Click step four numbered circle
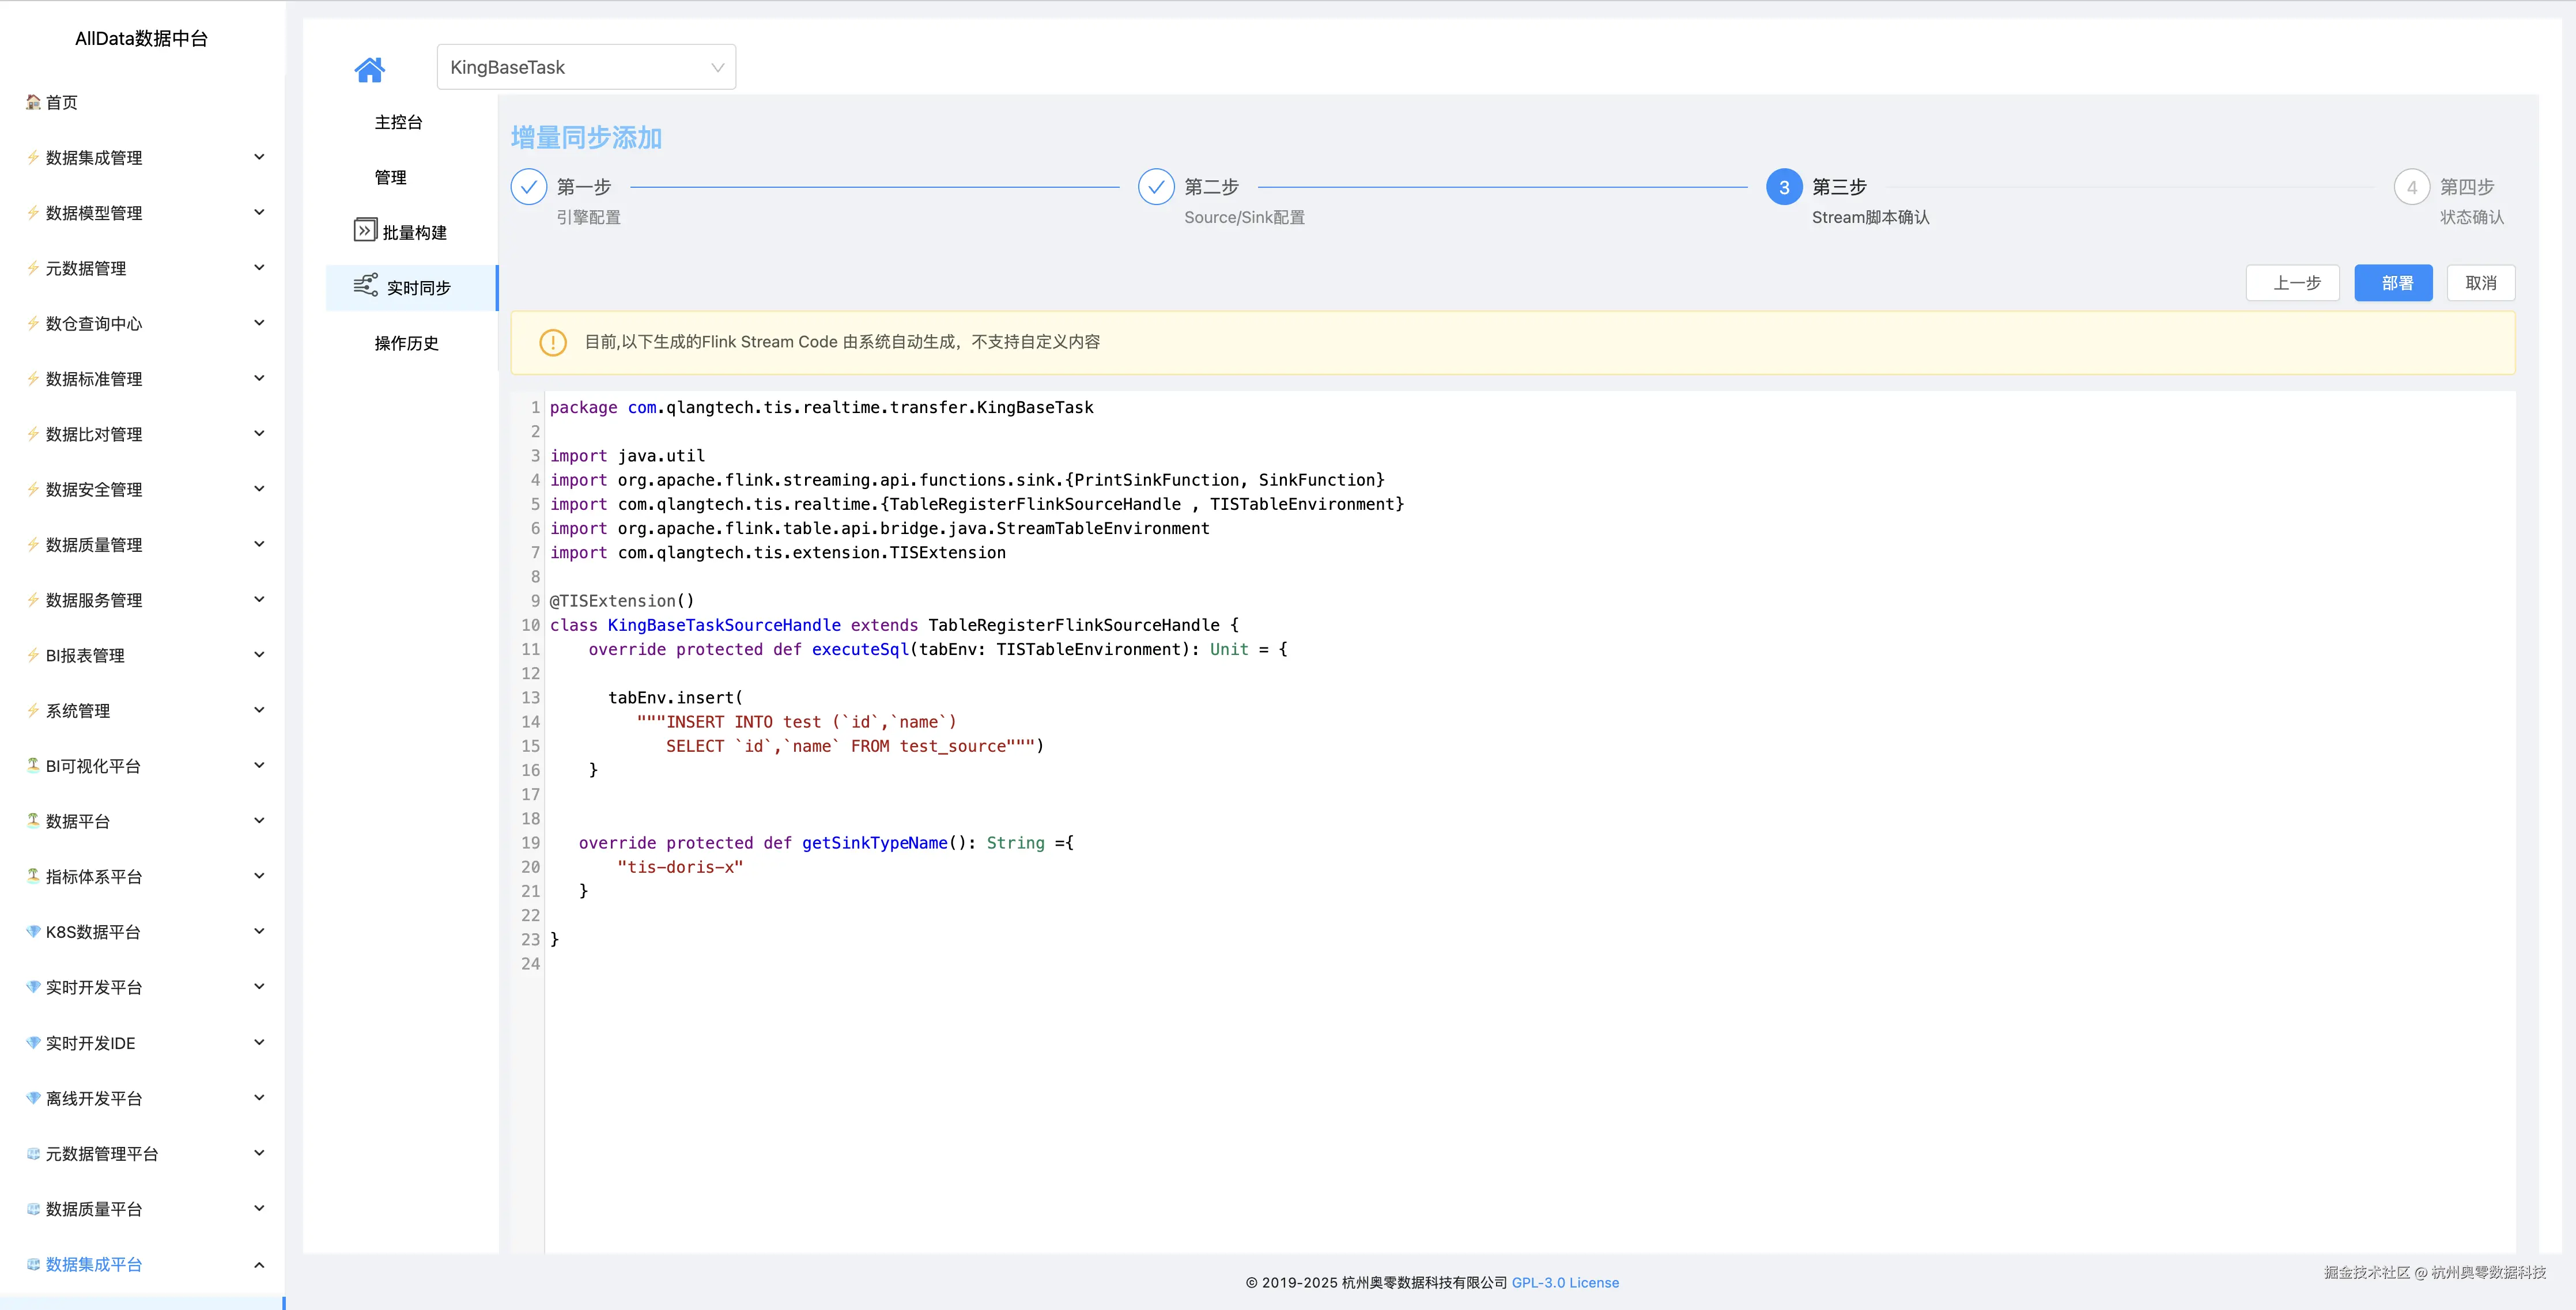Viewport: 2576px width, 1310px height. (x=2411, y=187)
